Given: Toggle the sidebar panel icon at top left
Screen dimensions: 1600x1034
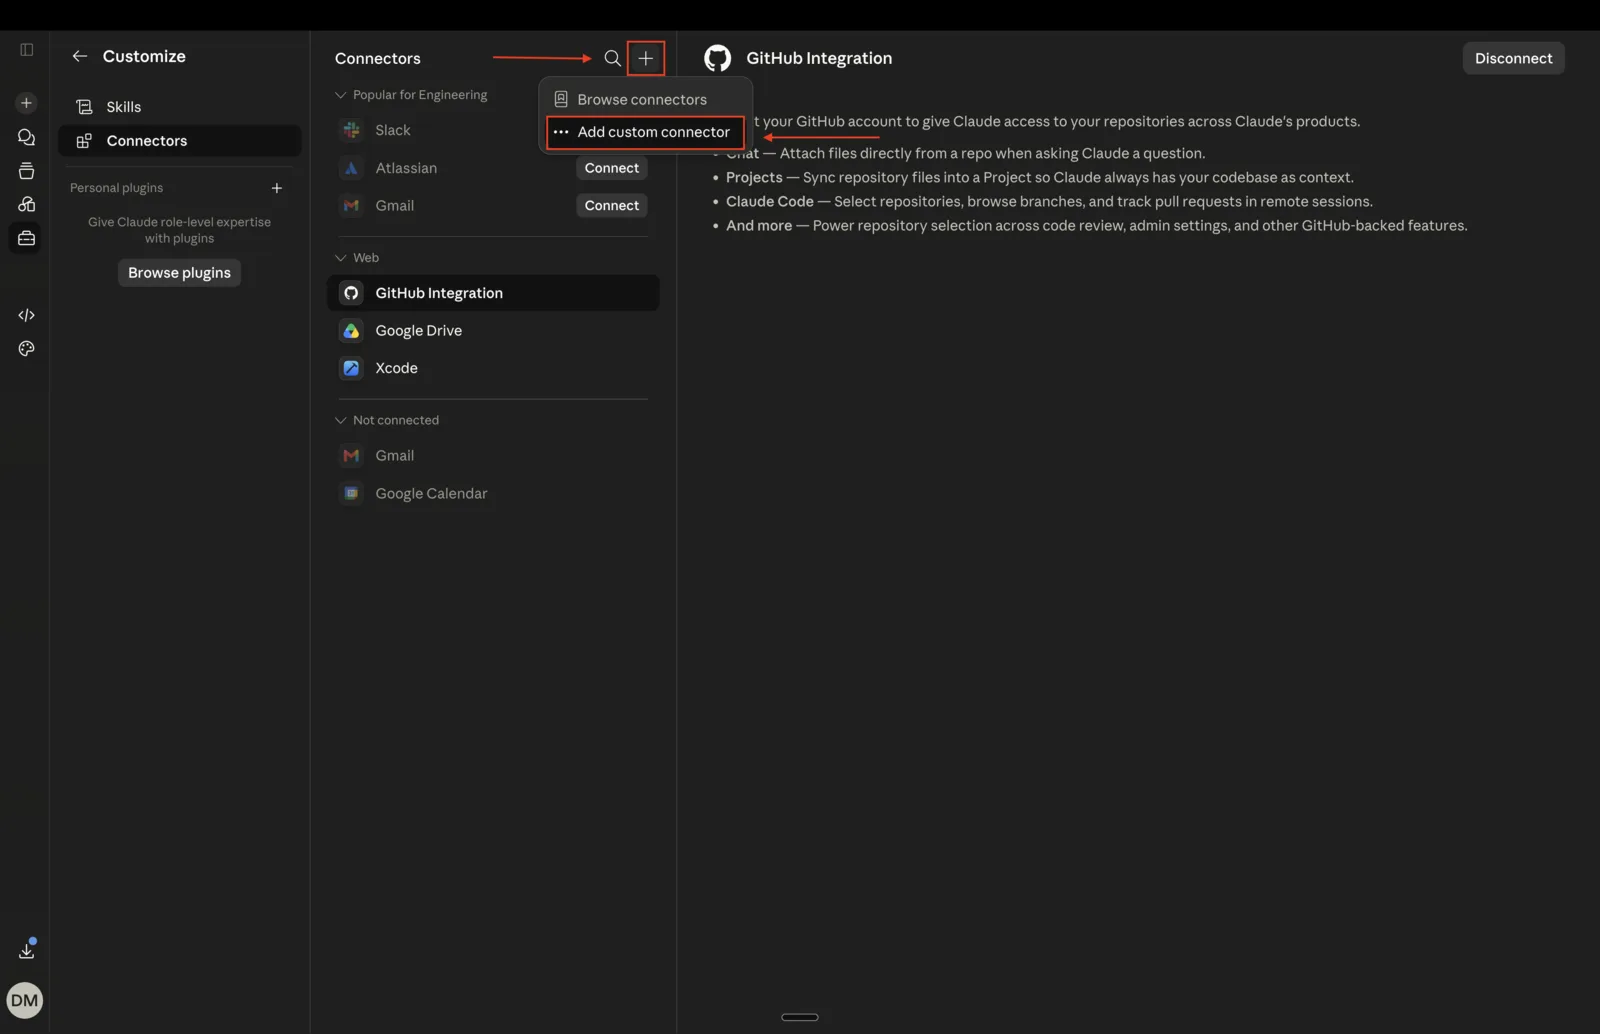Looking at the screenshot, I should 27,50.
